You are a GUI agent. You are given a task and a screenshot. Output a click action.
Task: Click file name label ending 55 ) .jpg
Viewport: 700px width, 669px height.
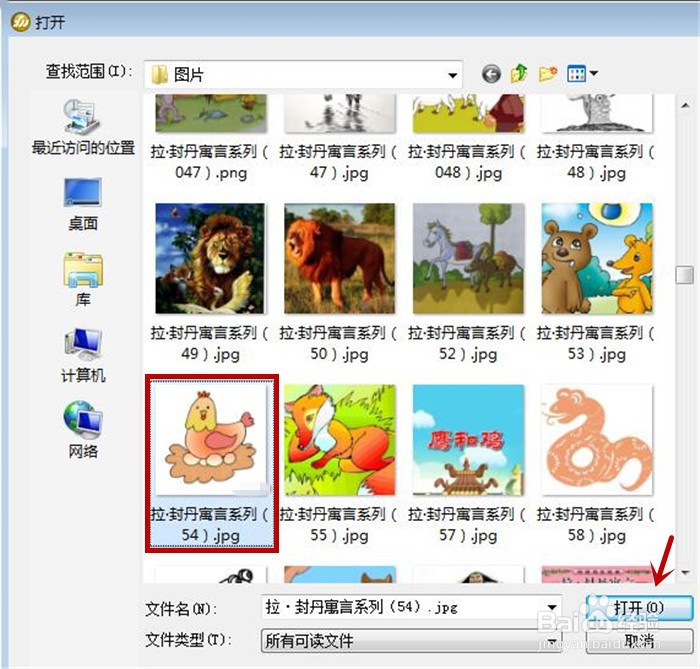[339, 524]
